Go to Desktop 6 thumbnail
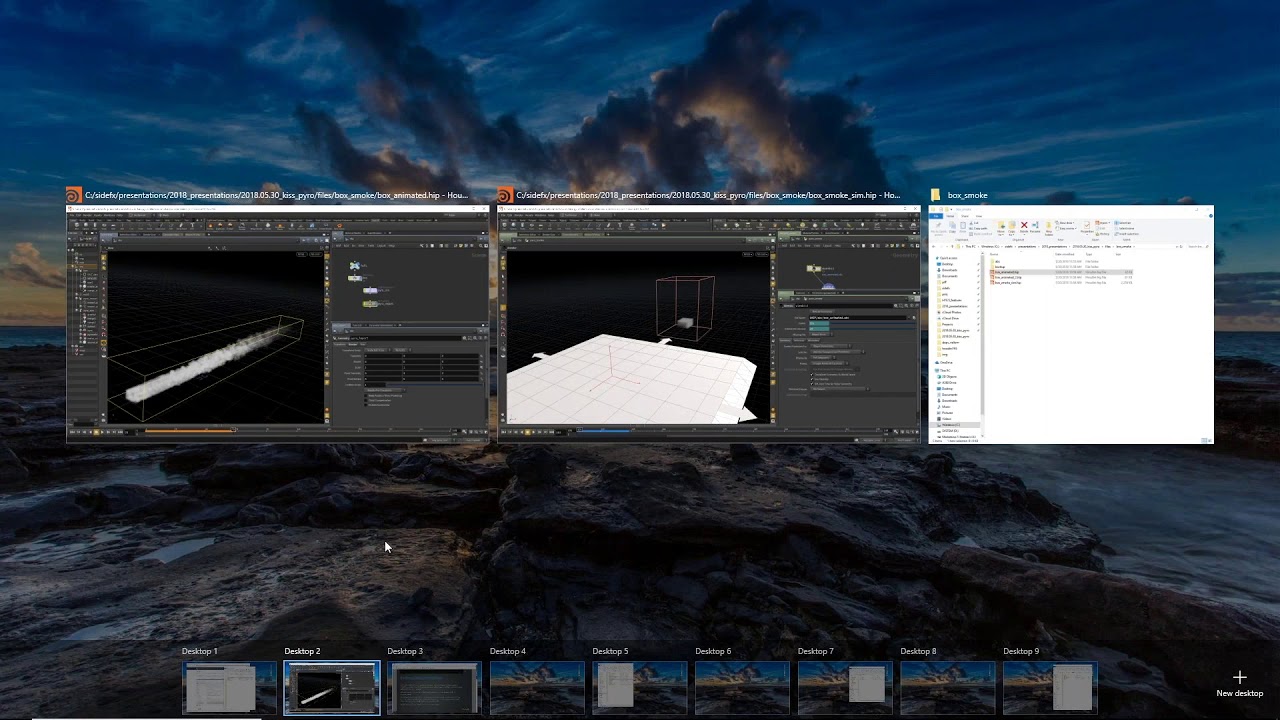Image resolution: width=1280 pixels, height=720 pixels. (742, 688)
